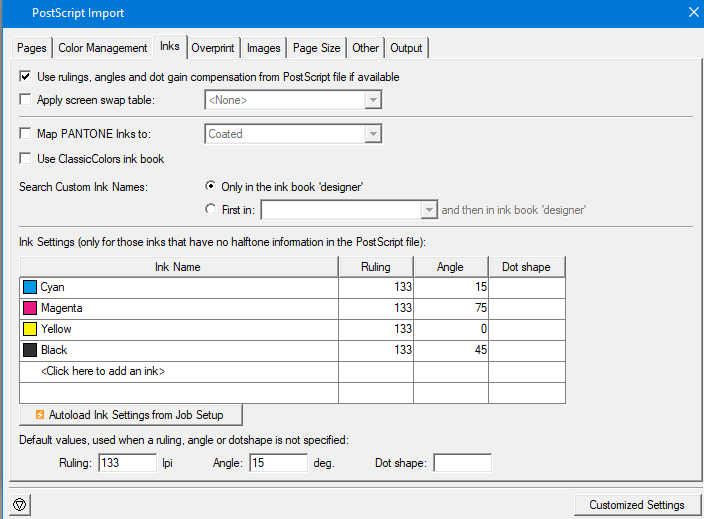
Task: Click the default Ruling input field
Action: (128, 462)
